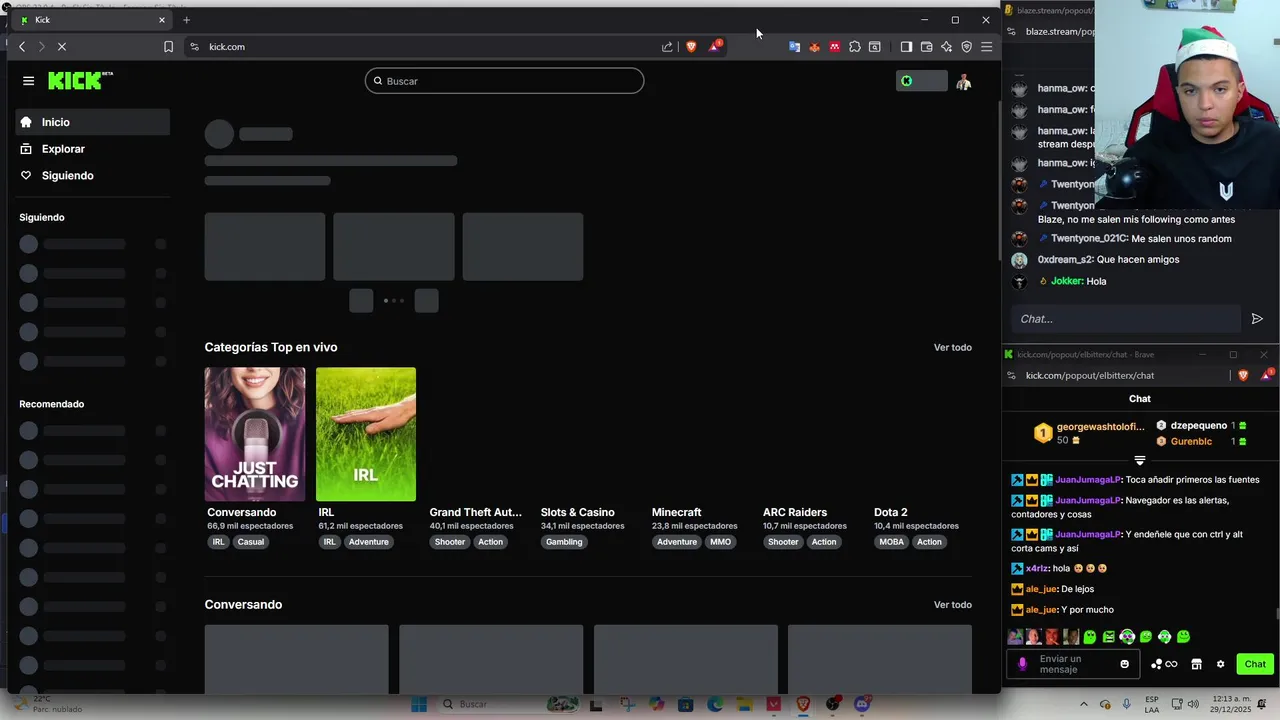
Task: Open the chat points infinity icon
Action: point(1165,664)
